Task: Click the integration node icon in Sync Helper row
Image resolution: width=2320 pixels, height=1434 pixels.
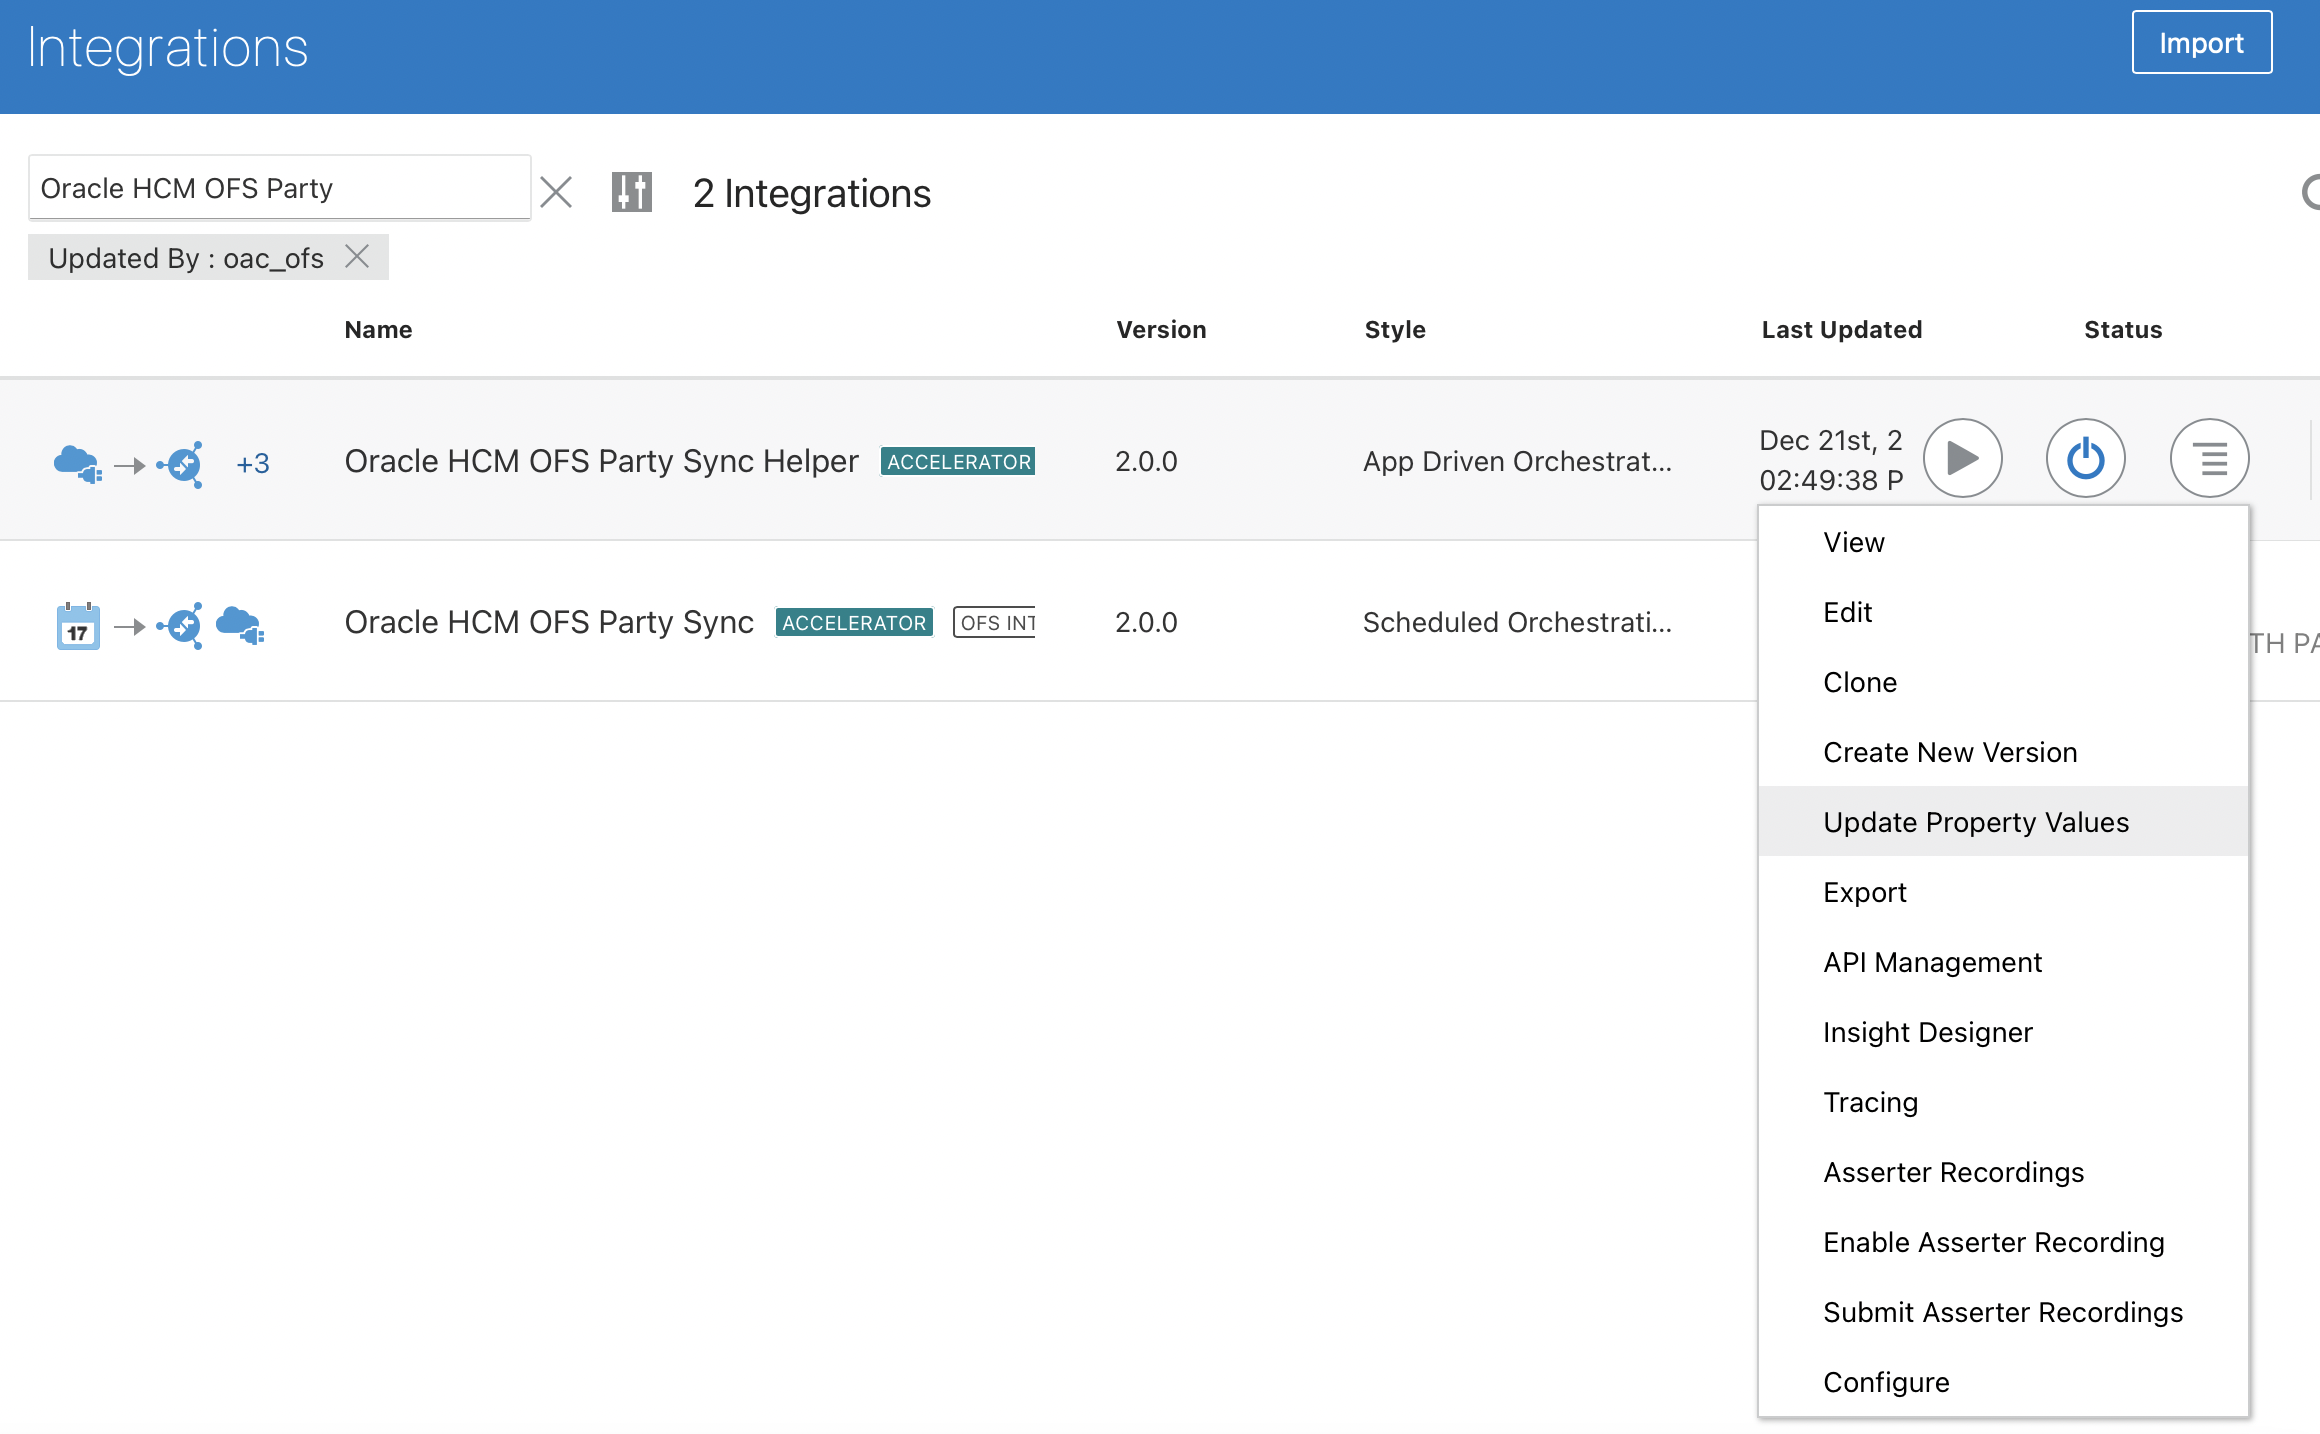Action: point(182,464)
